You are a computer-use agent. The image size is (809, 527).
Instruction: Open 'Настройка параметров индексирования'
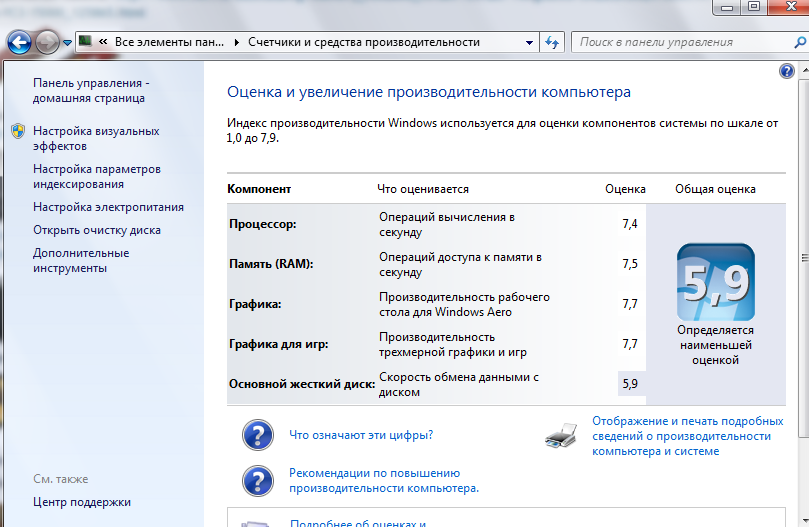(96, 176)
